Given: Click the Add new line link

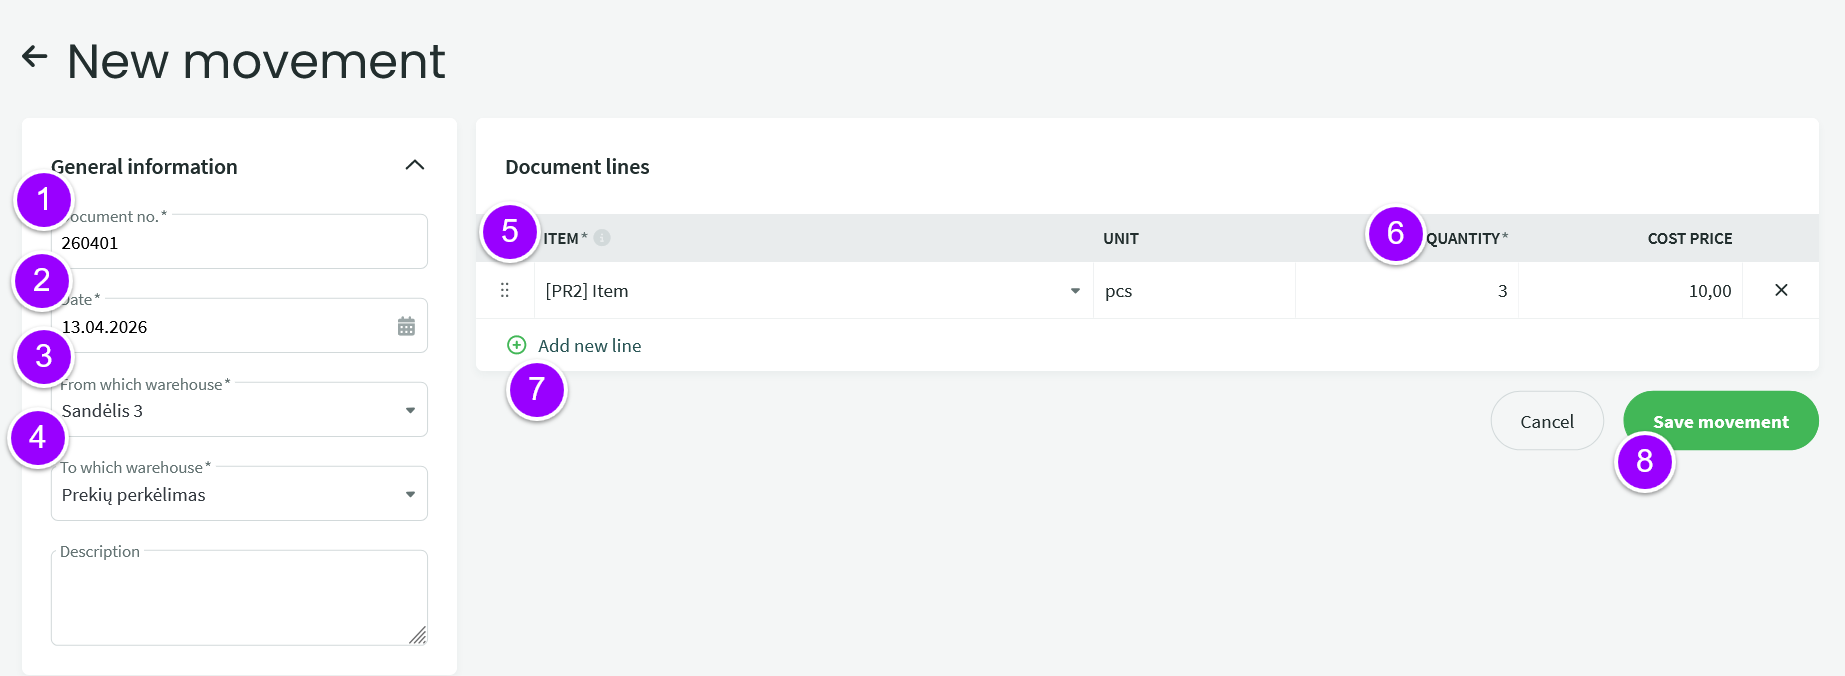Looking at the screenshot, I should pyautogui.click(x=589, y=345).
